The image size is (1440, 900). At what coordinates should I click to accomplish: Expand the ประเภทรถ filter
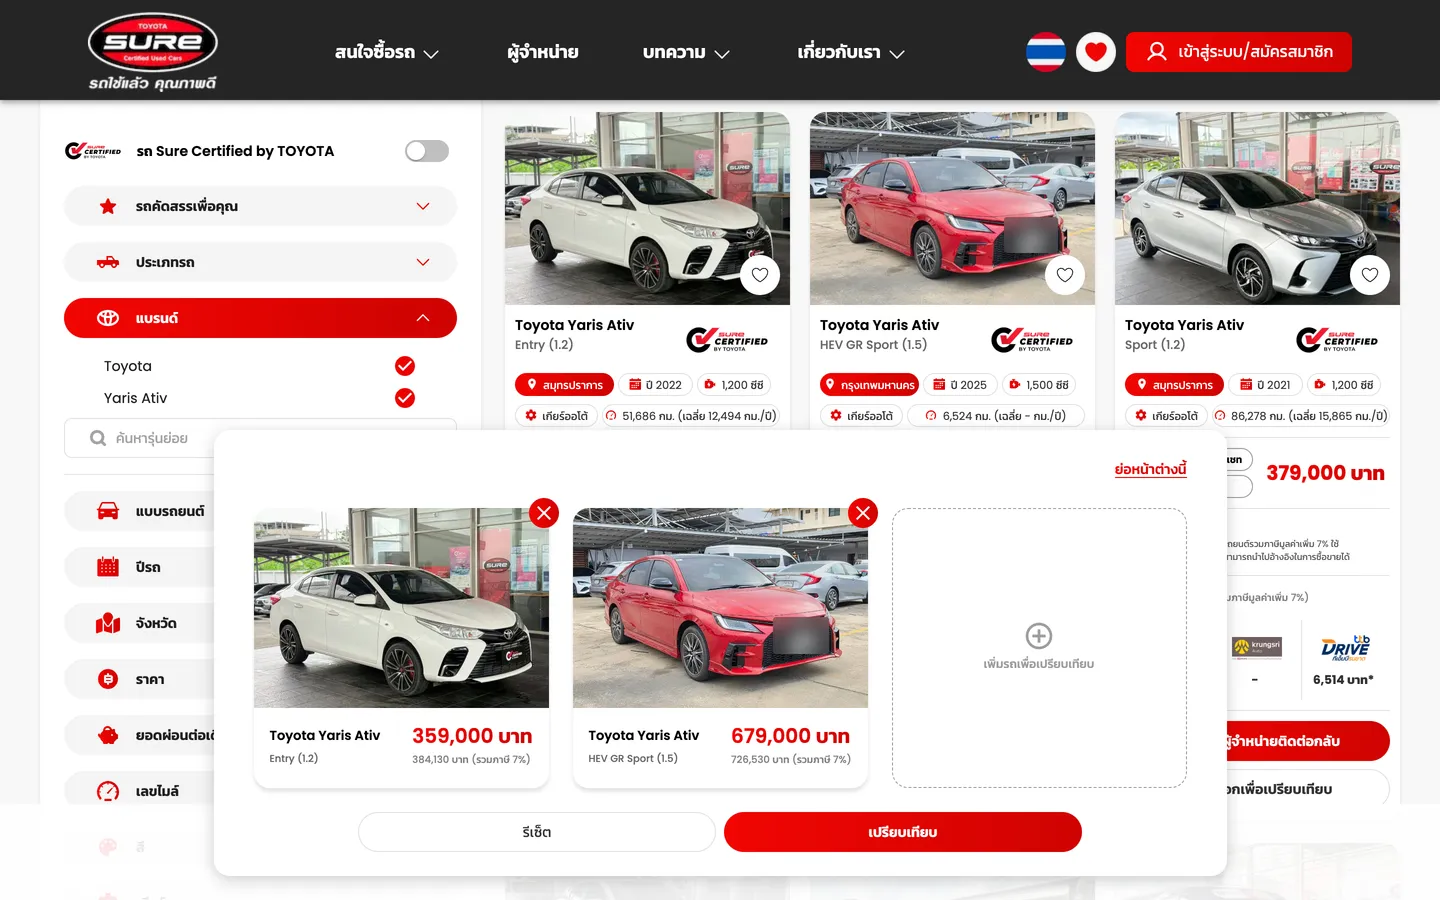point(260,262)
